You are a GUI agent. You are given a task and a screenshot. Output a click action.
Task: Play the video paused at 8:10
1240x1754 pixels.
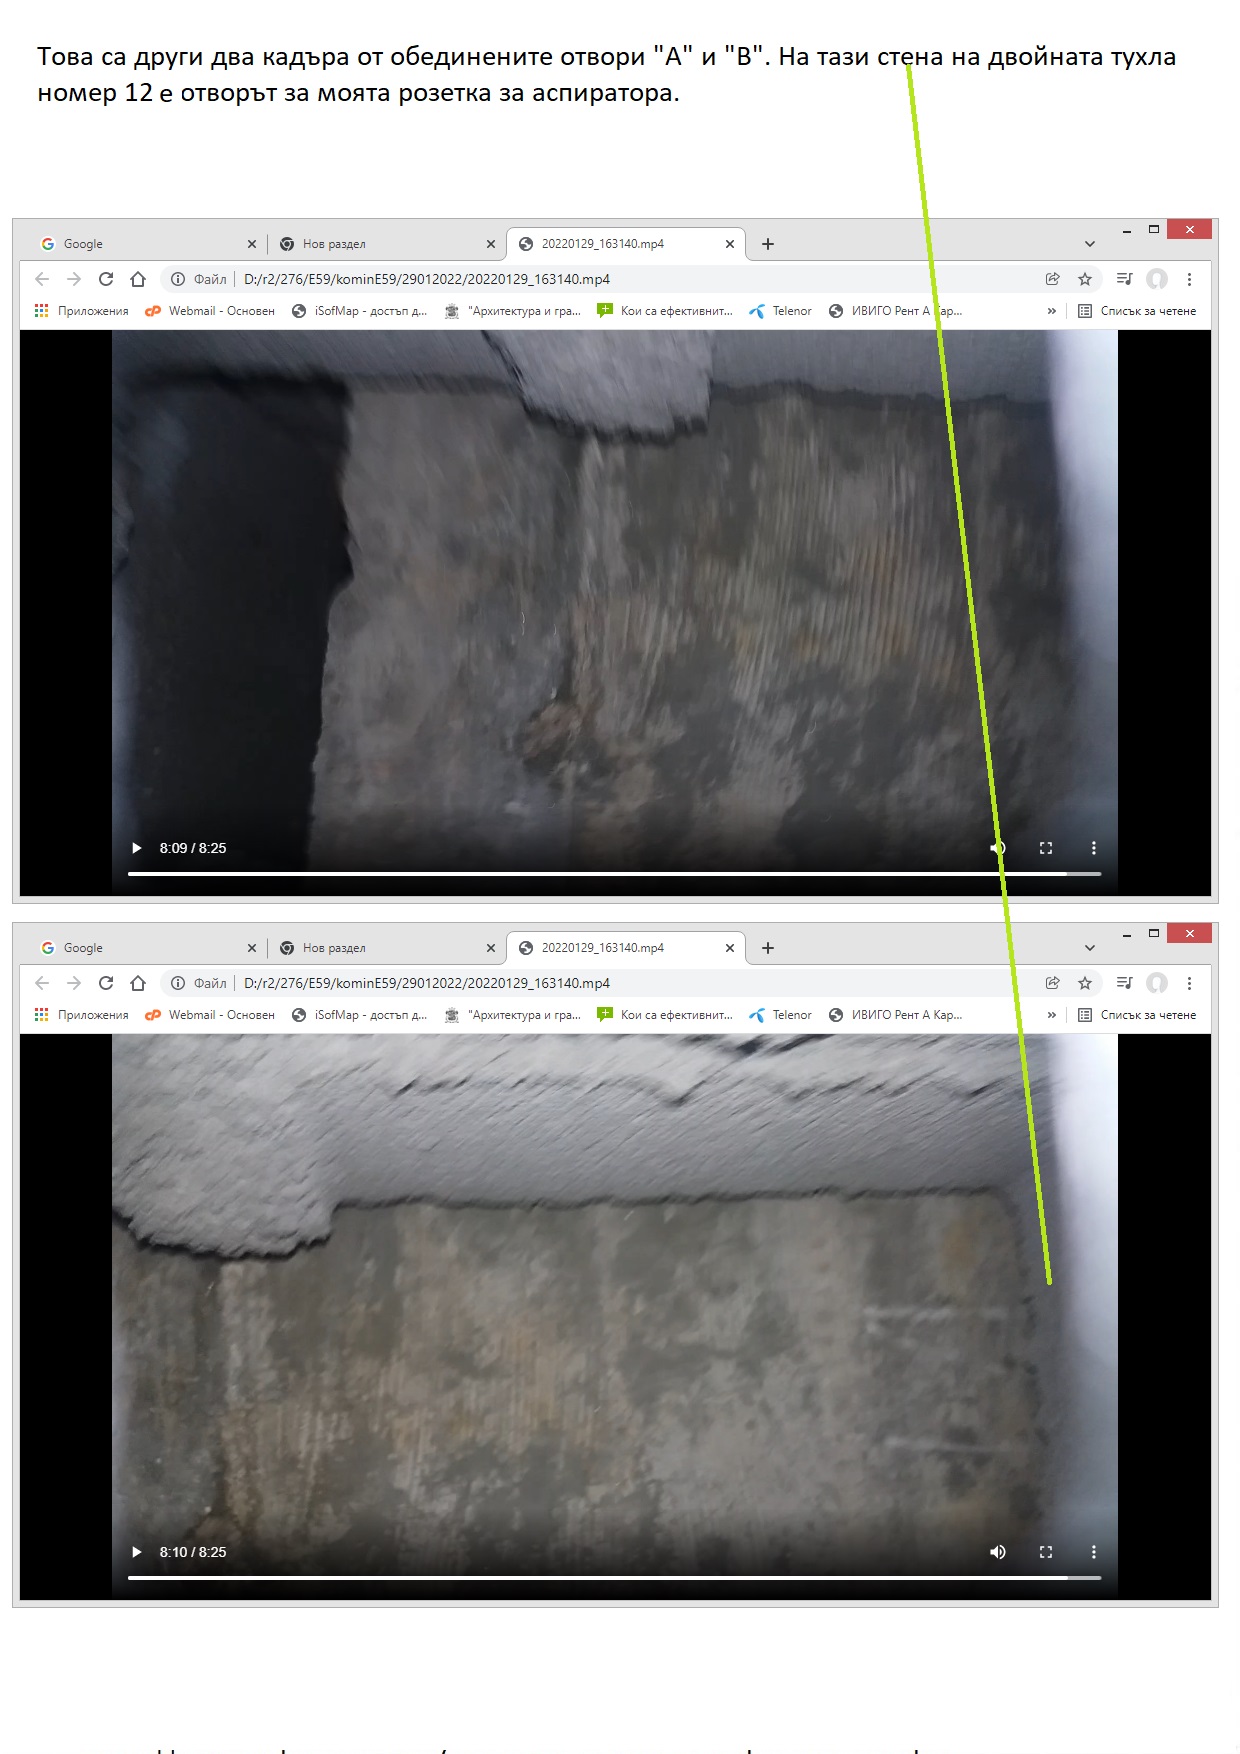137,1552
